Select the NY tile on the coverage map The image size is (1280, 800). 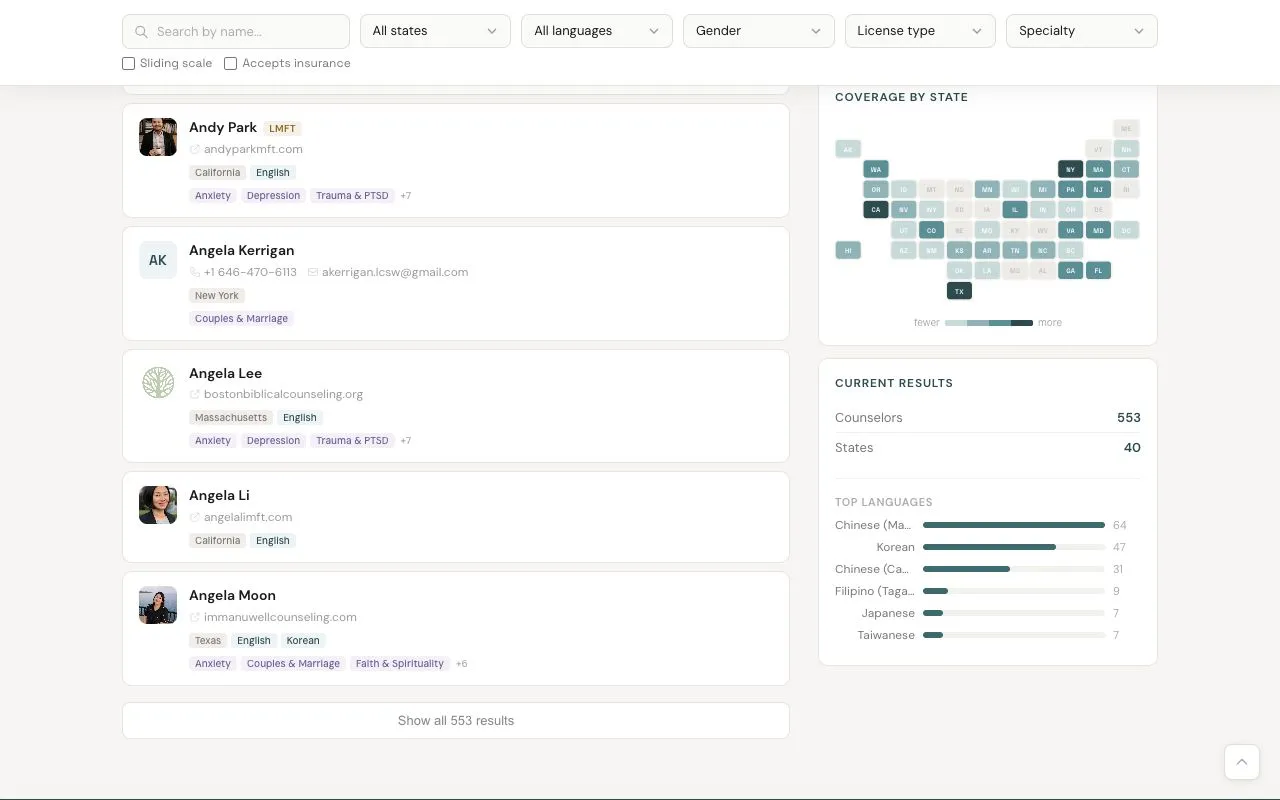click(1070, 169)
